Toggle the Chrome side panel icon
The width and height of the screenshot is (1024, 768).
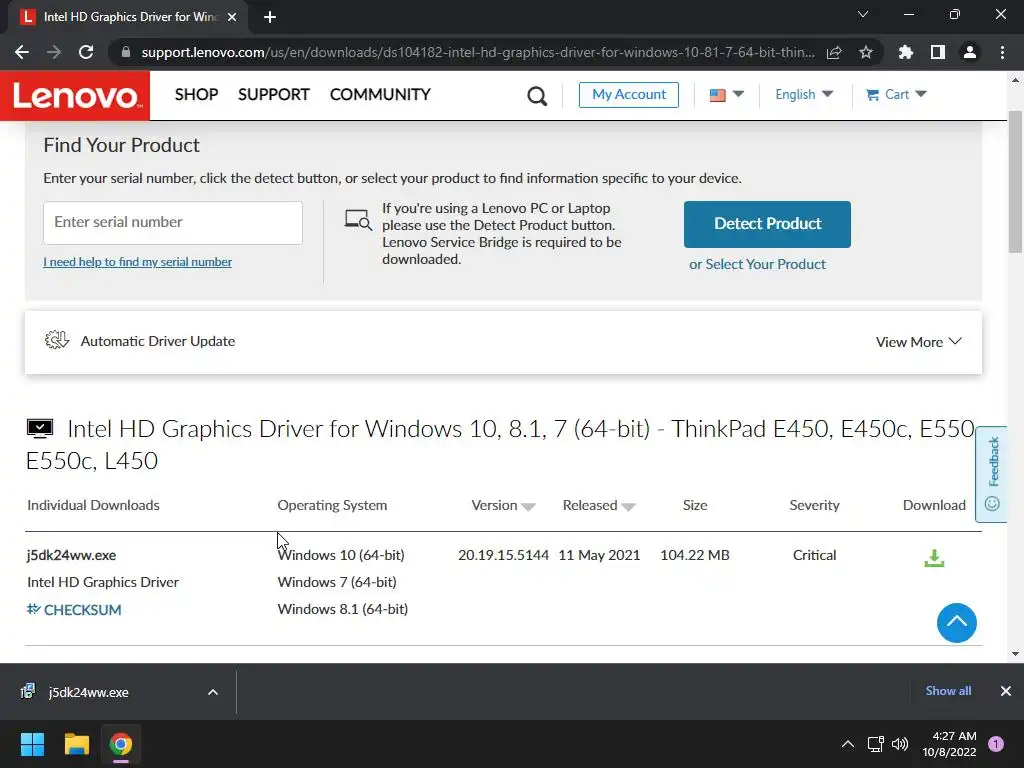pos(938,52)
